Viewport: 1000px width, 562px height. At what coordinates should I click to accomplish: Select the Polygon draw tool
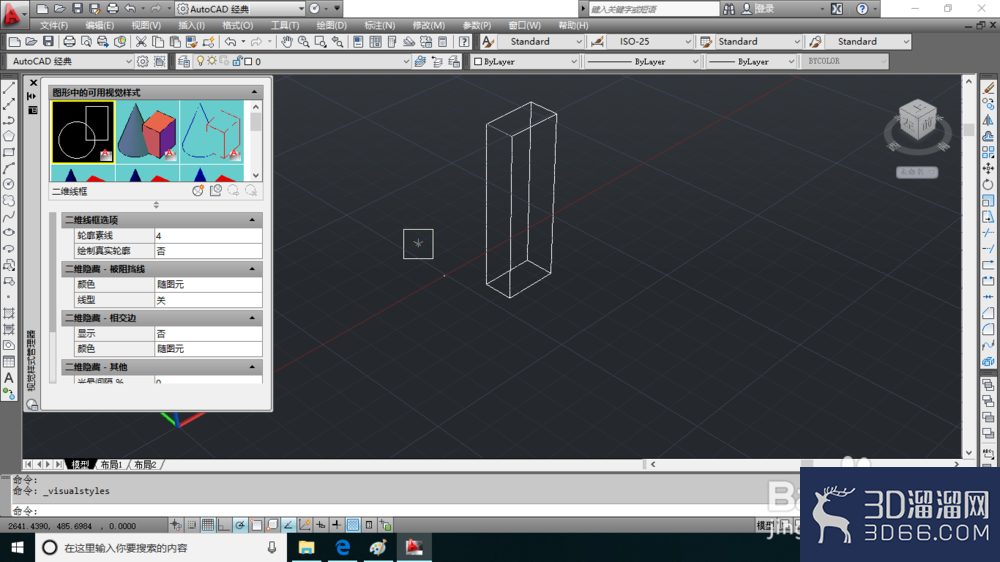[x=9, y=136]
